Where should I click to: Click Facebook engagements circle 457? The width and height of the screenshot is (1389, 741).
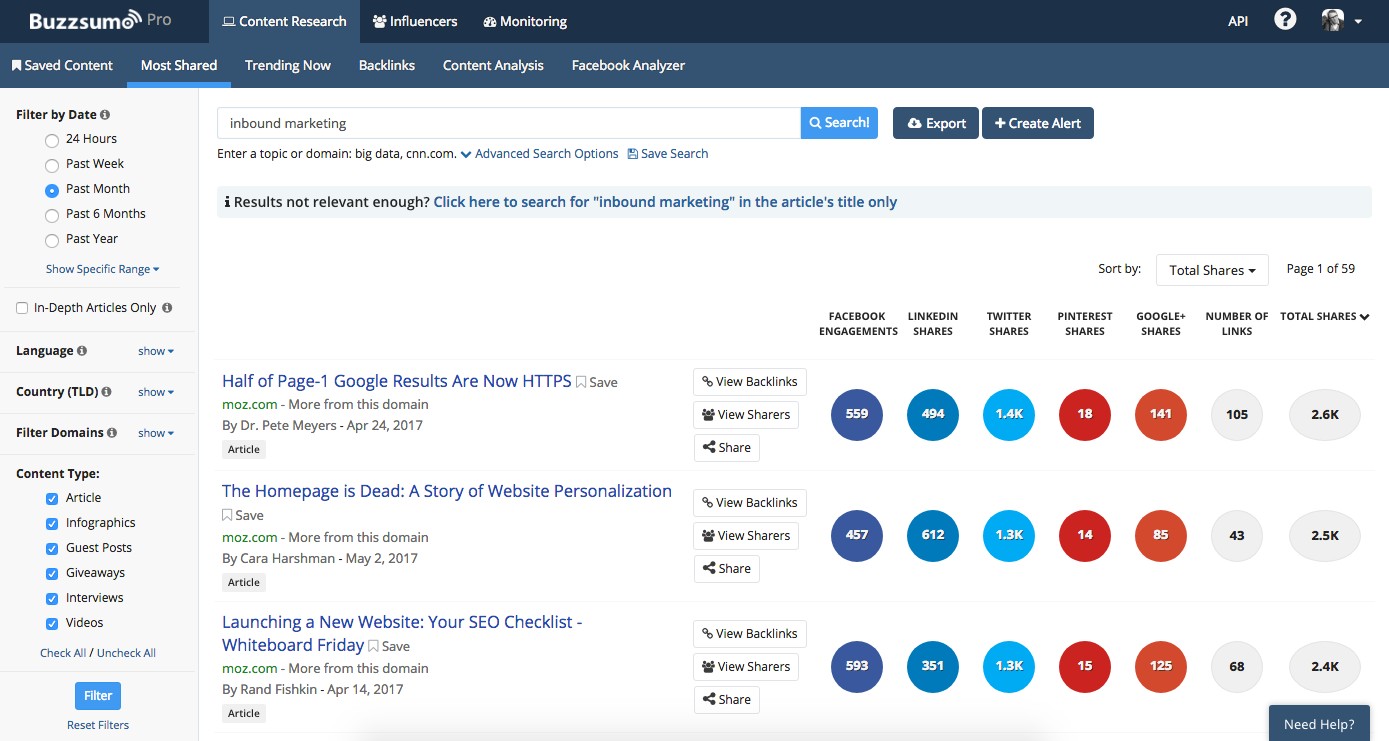(x=857, y=535)
